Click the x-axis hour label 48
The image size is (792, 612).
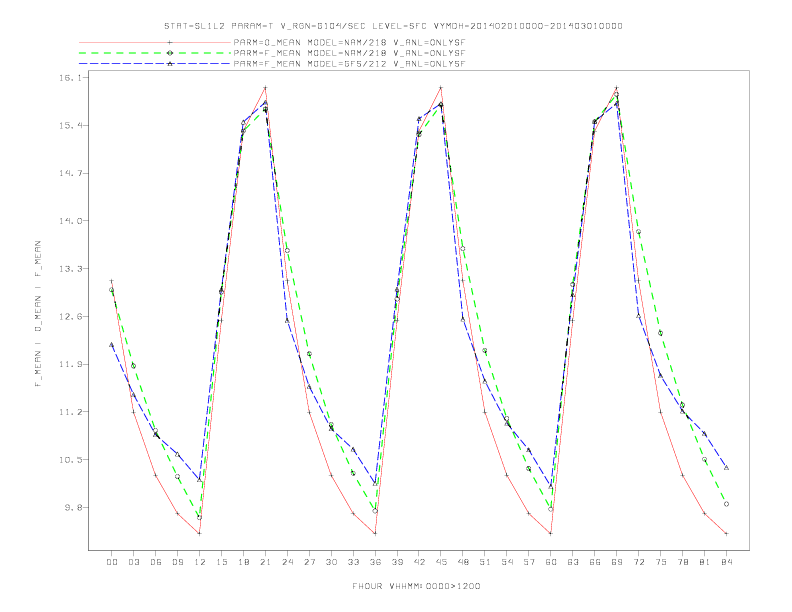pyautogui.click(x=463, y=562)
